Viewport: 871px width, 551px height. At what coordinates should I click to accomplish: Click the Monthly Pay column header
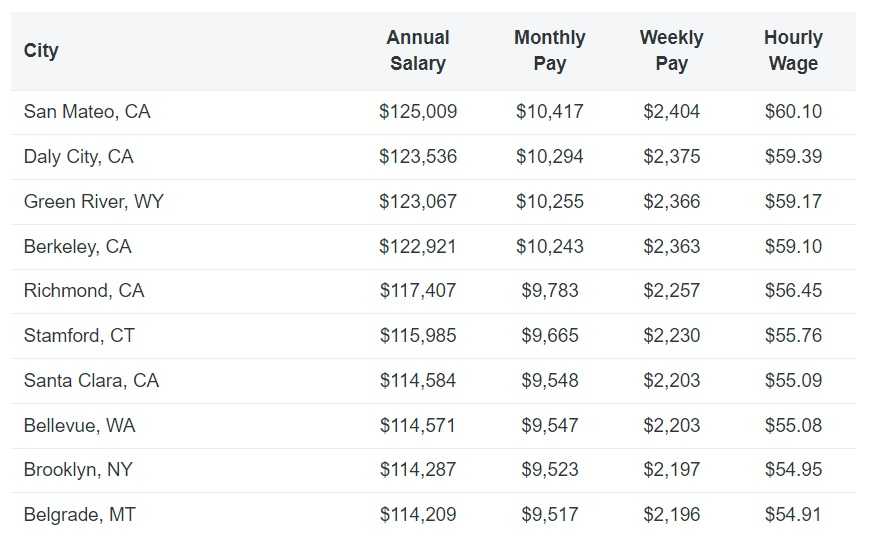(549, 50)
